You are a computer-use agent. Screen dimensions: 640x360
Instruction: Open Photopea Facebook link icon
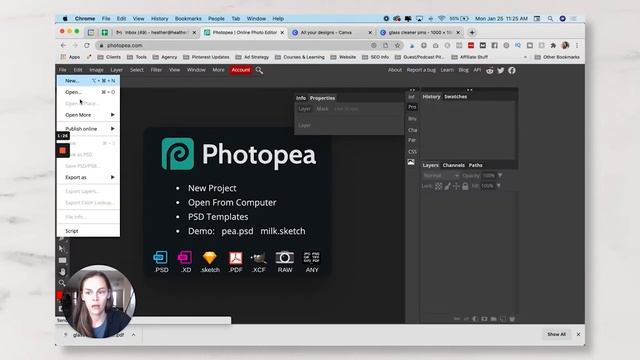point(512,70)
